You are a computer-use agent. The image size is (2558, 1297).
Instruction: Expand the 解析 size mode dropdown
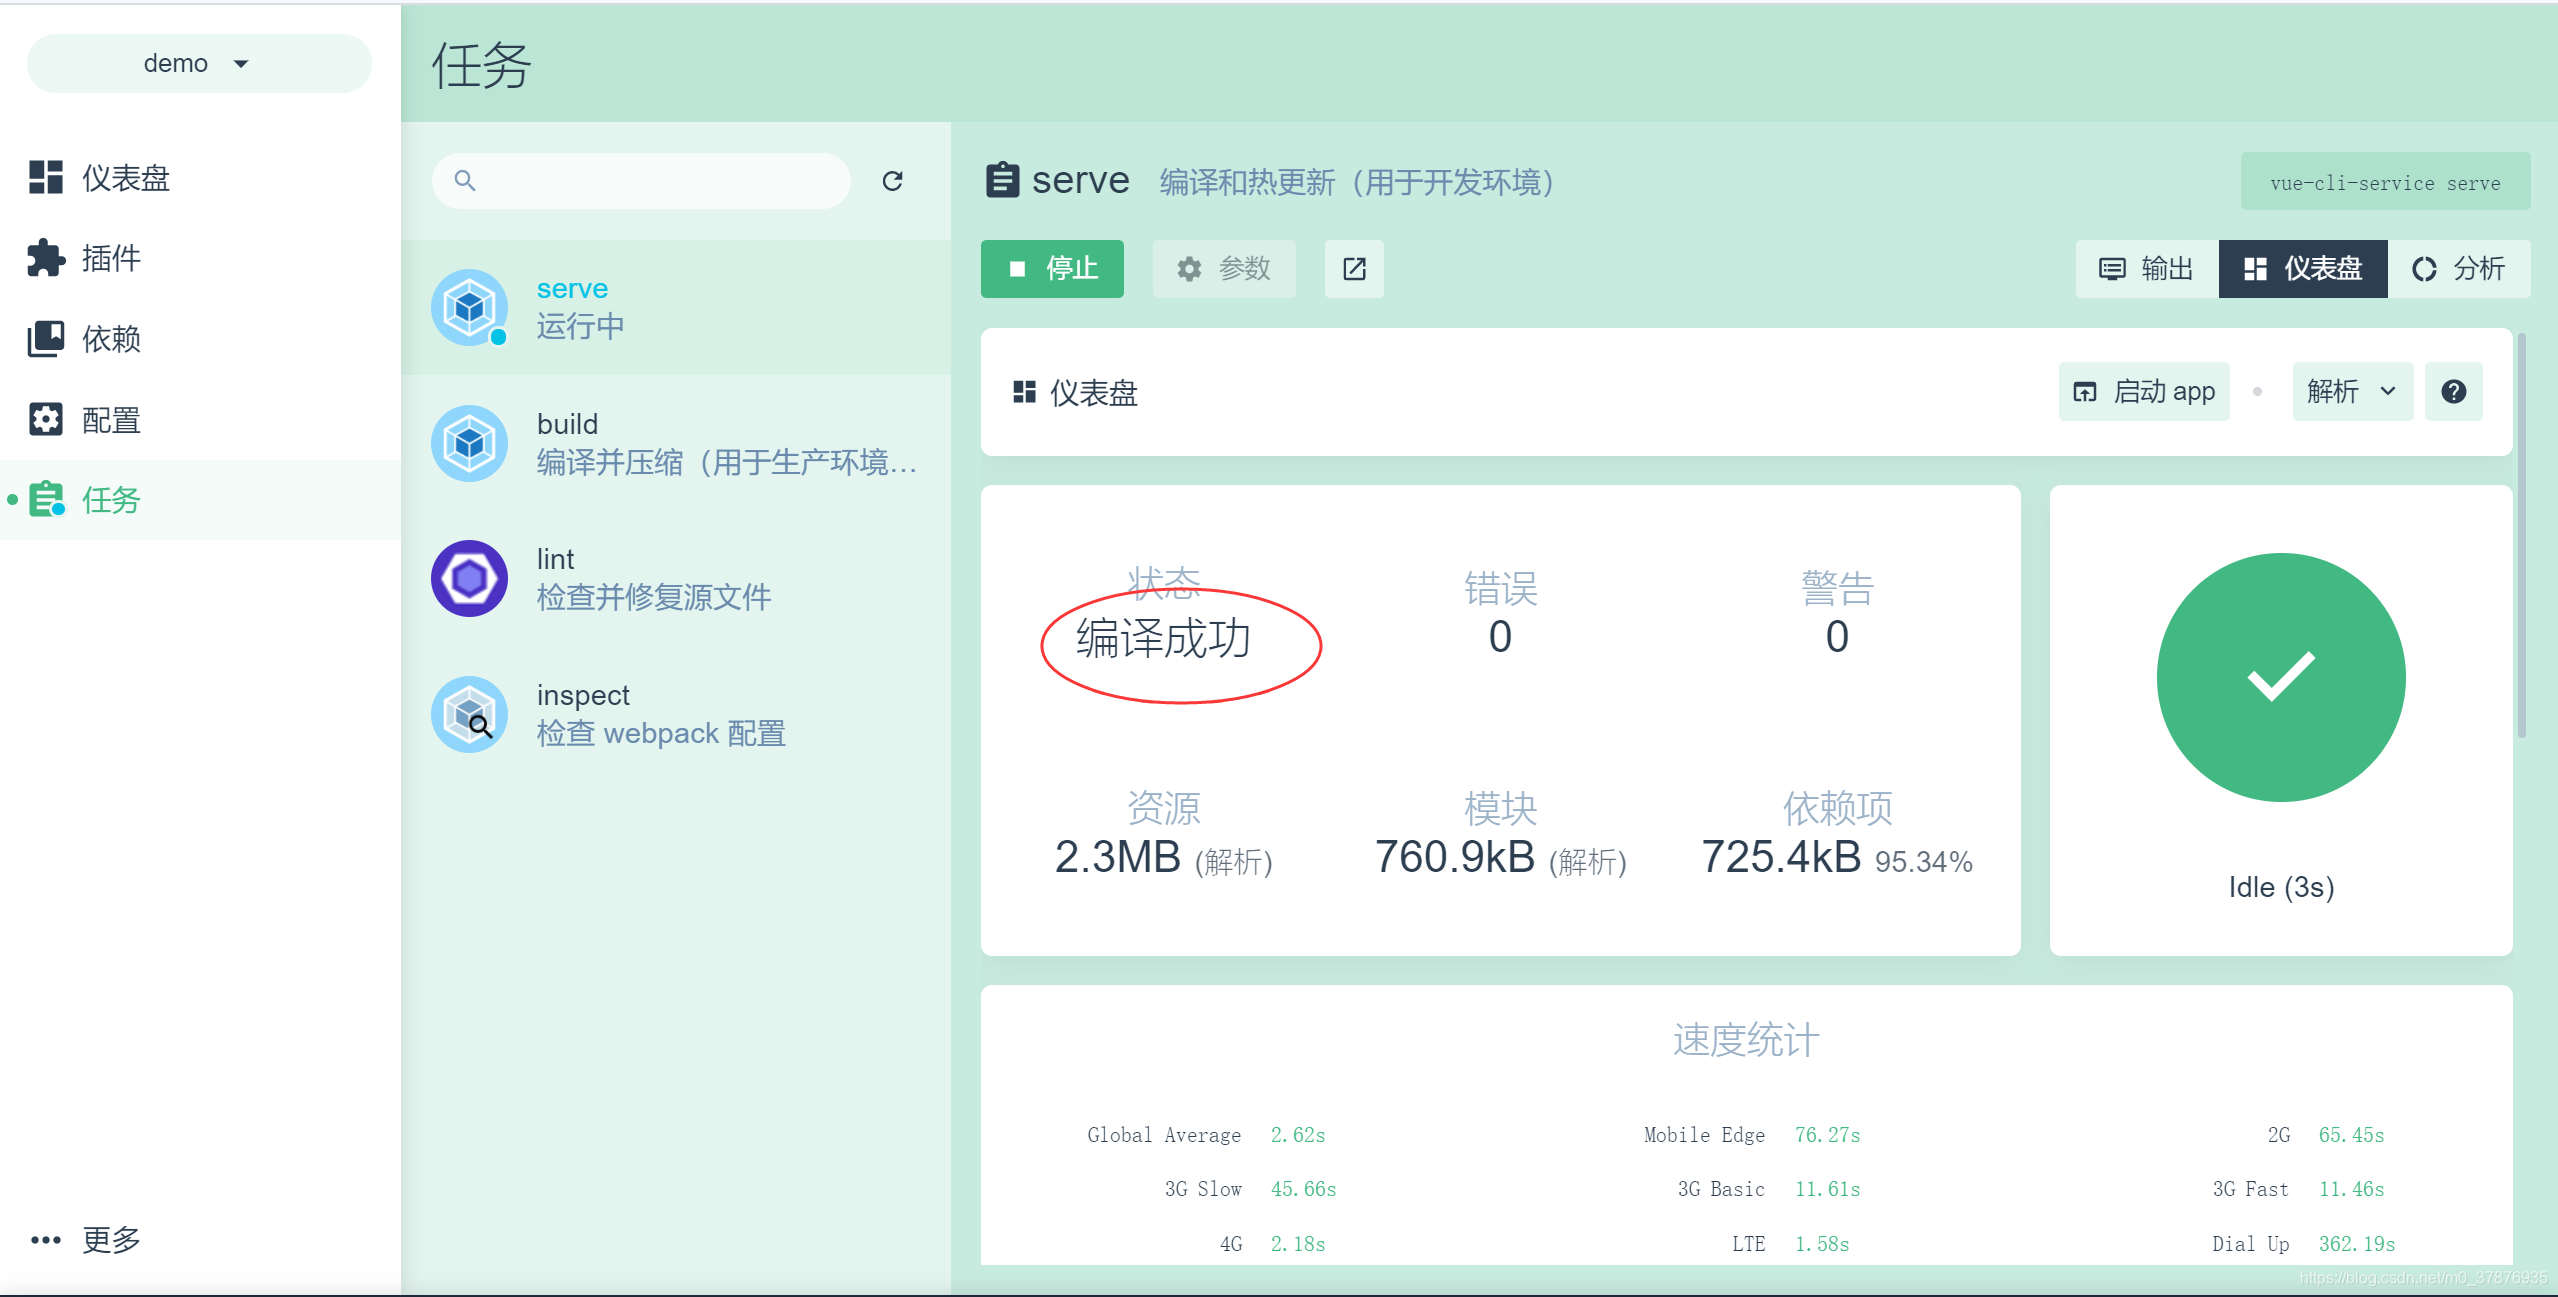point(2352,391)
